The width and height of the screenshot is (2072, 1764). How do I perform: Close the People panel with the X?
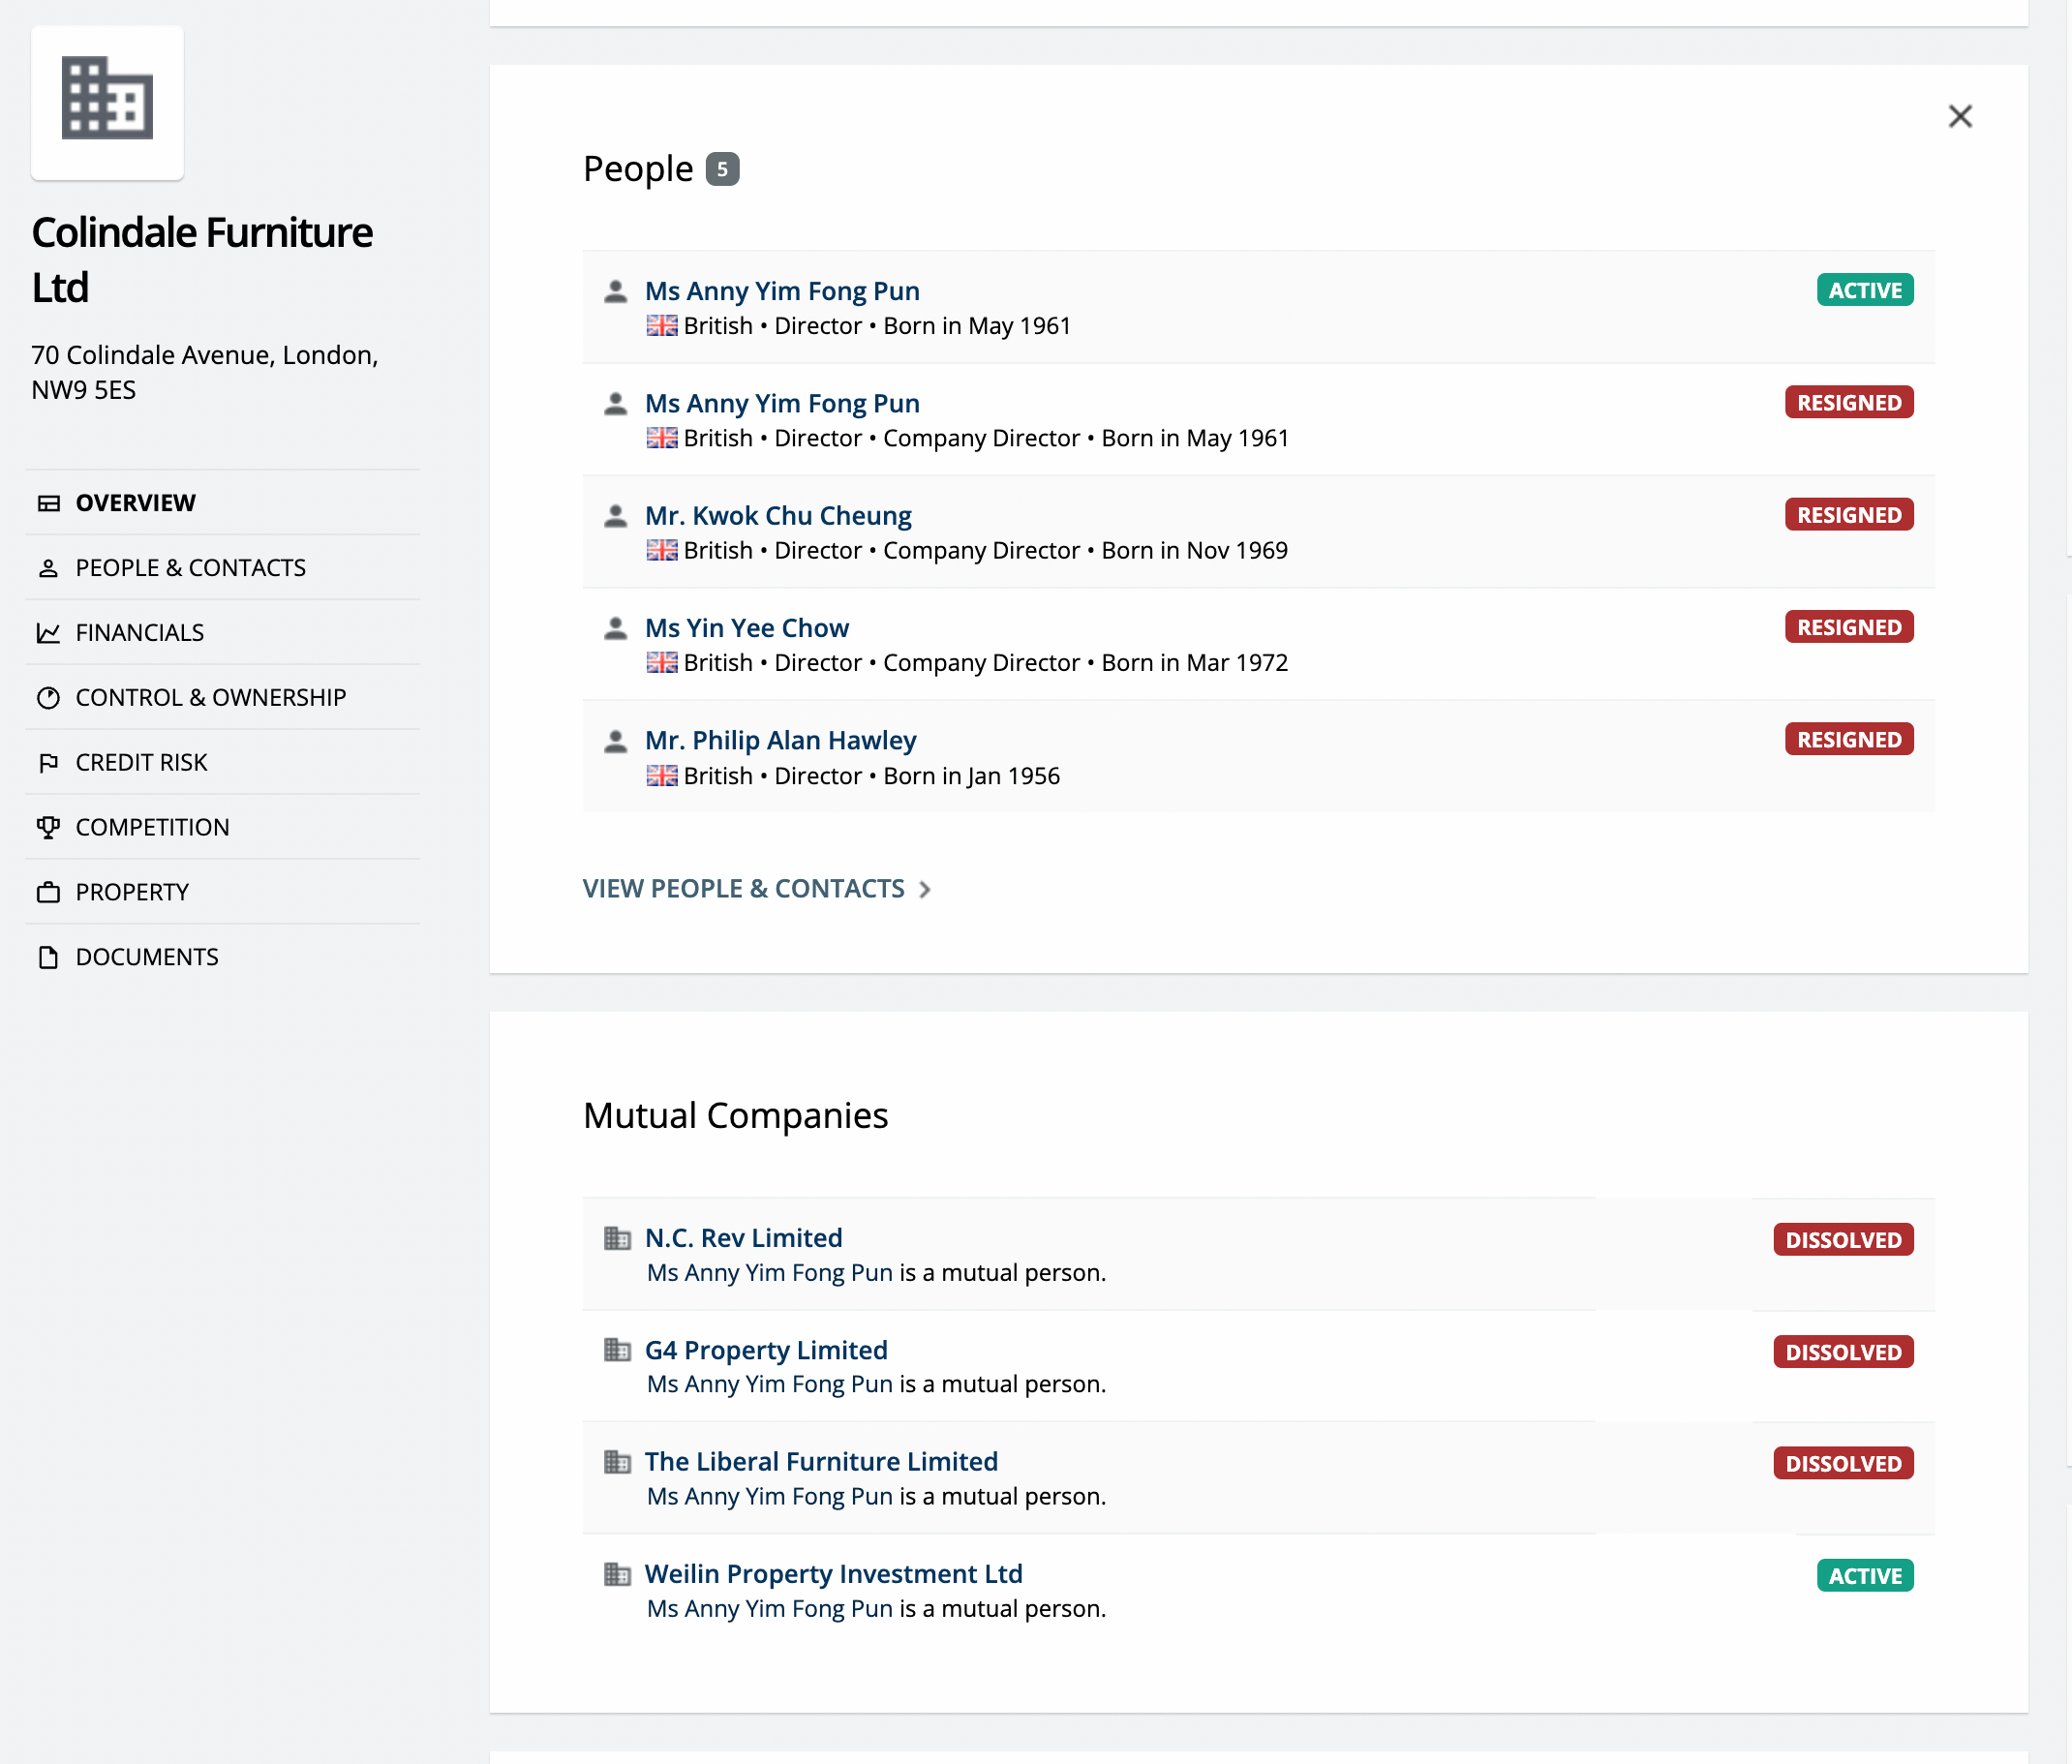pyautogui.click(x=1960, y=117)
